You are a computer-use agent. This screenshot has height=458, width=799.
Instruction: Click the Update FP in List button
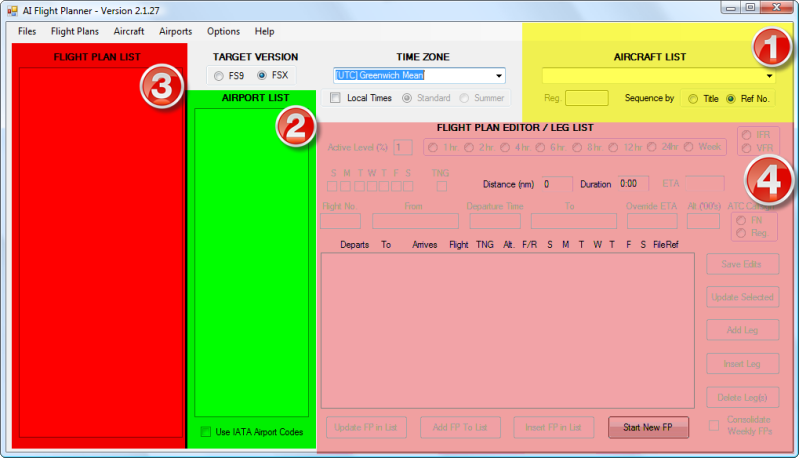[x=366, y=427]
